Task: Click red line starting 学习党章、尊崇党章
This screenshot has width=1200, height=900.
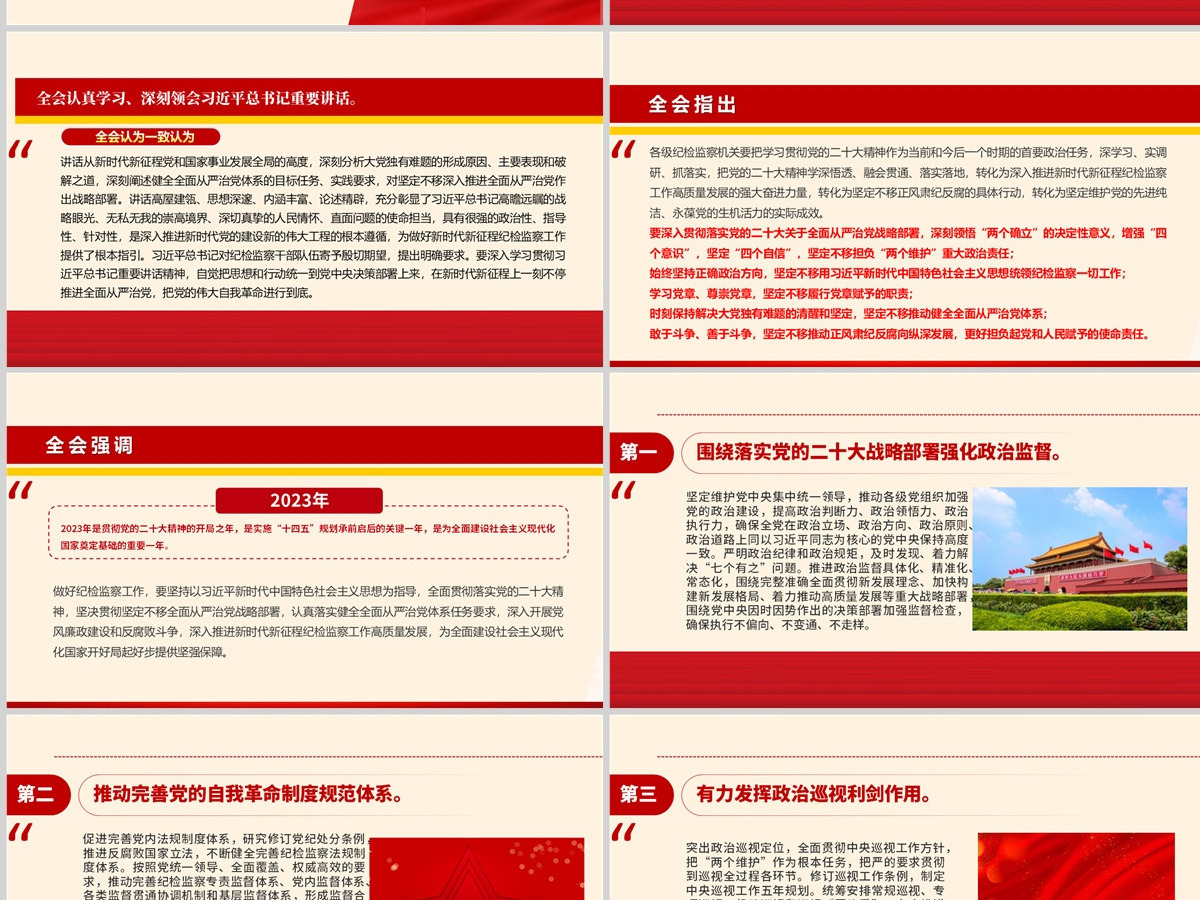Action: click(780, 294)
